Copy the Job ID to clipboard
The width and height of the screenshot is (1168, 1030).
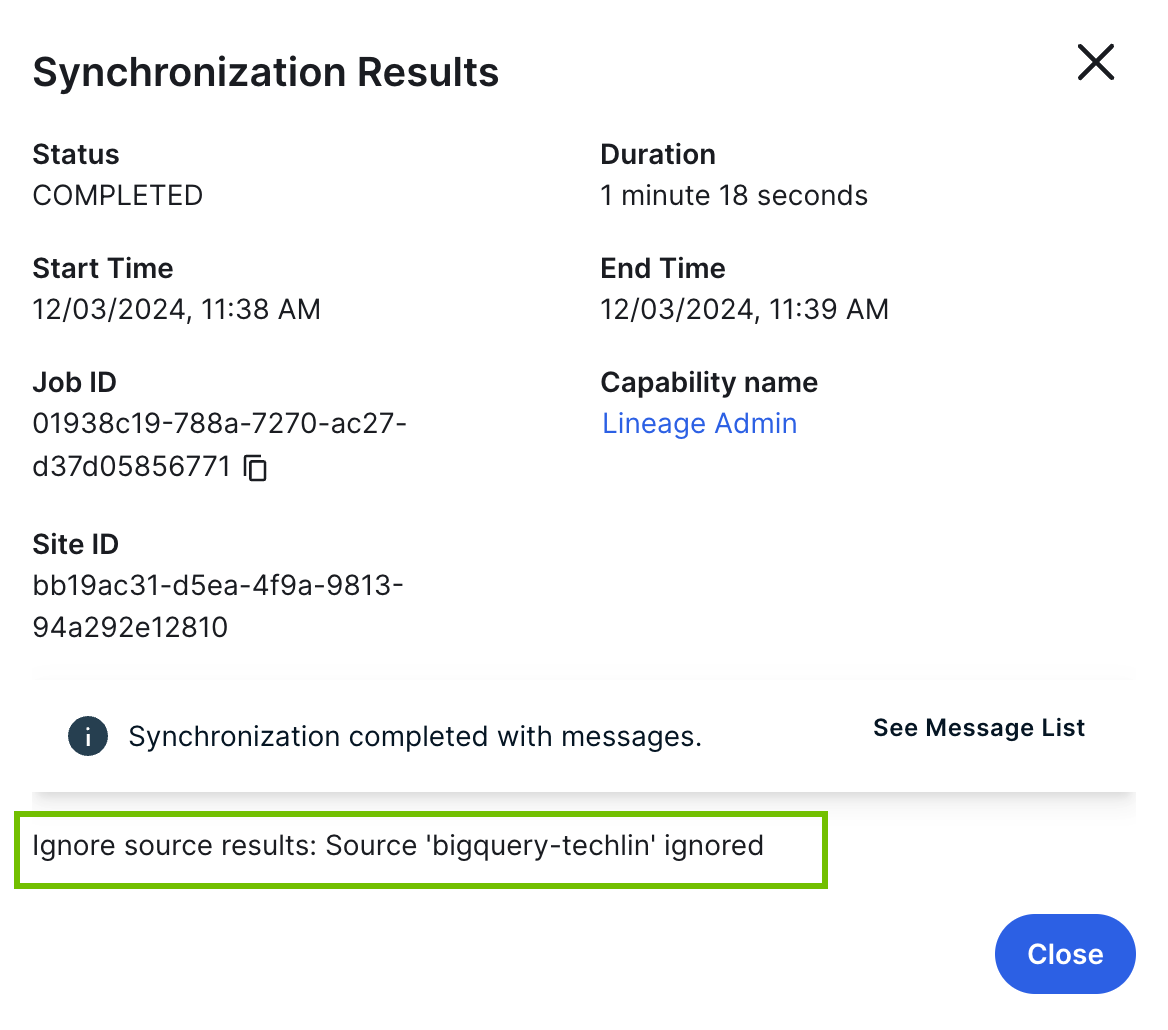[x=257, y=467]
